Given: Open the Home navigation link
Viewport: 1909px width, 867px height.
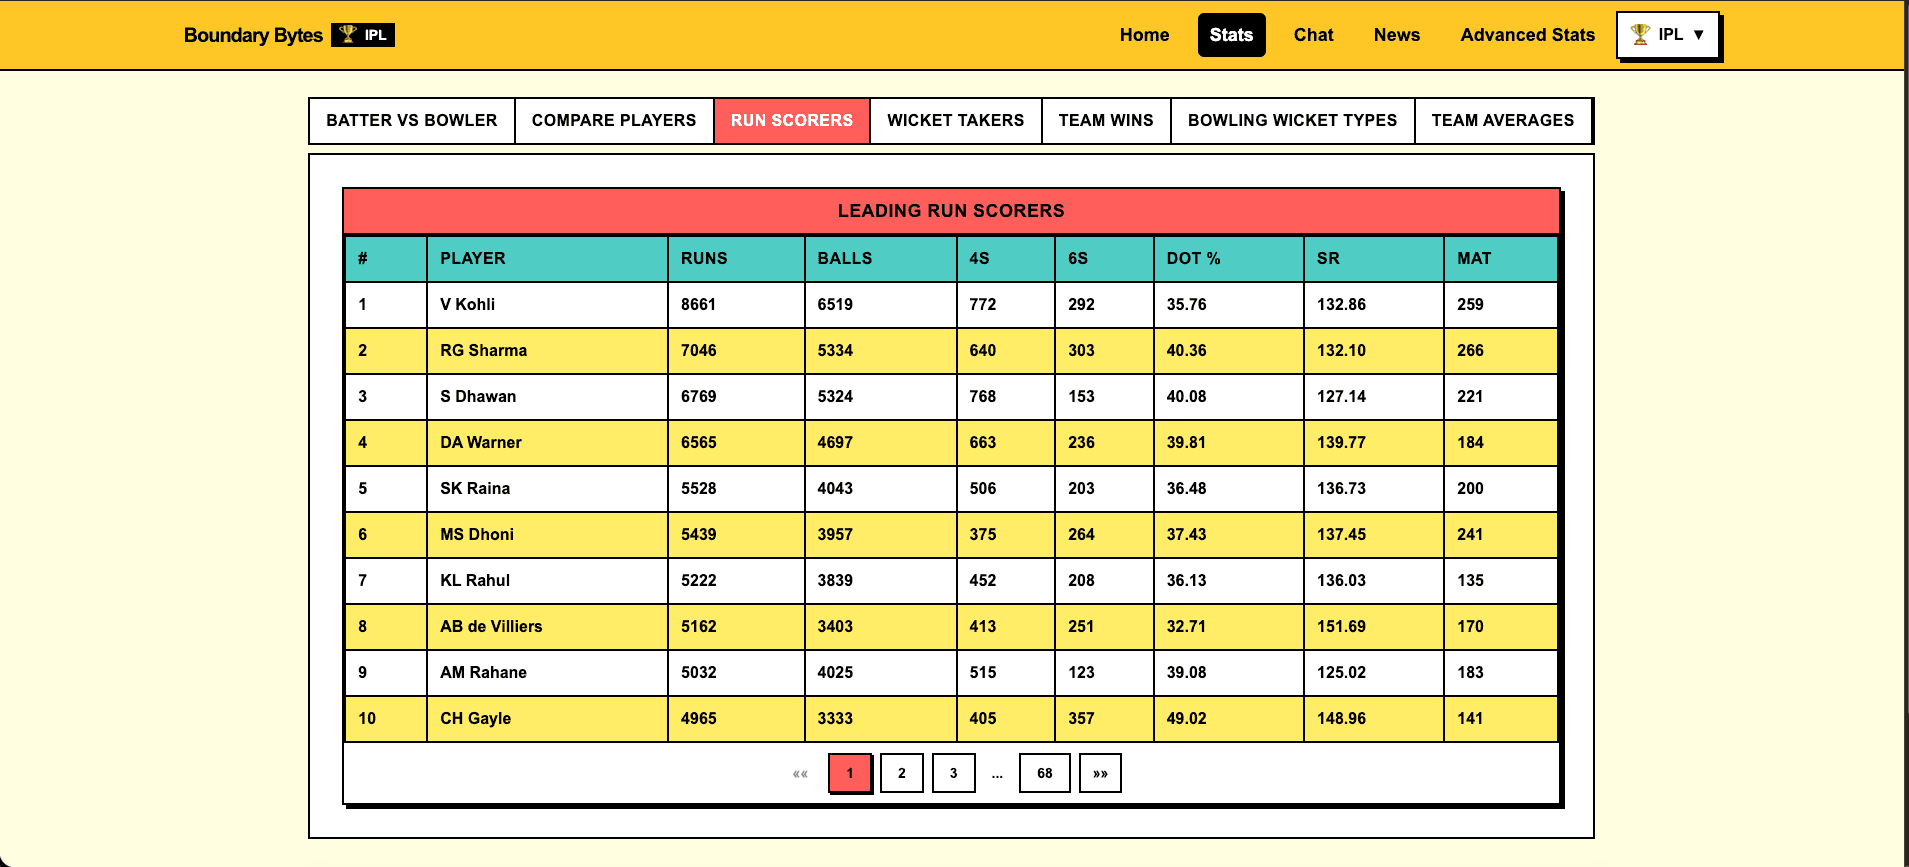Looking at the screenshot, I should 1144,35.
